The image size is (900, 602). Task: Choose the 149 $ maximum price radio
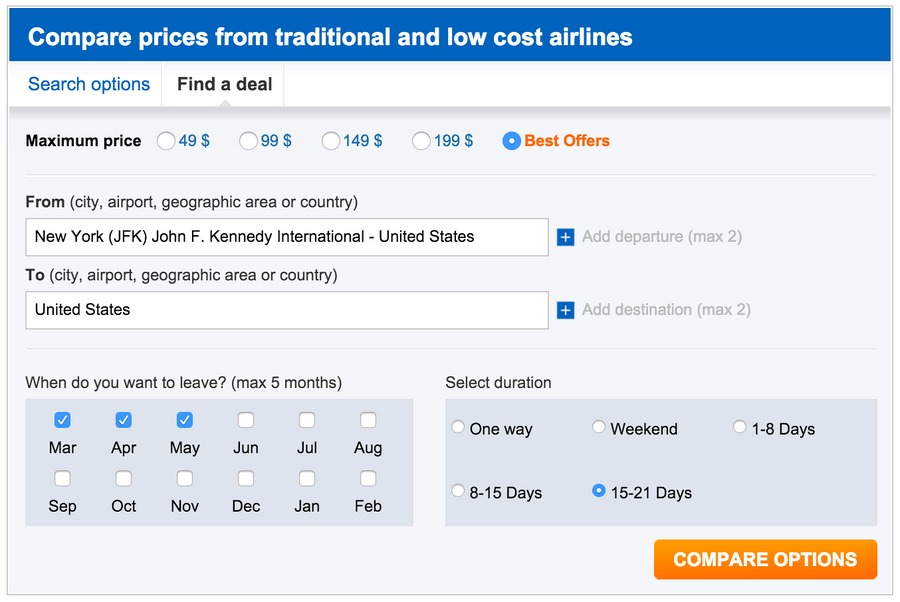point(331,141)
